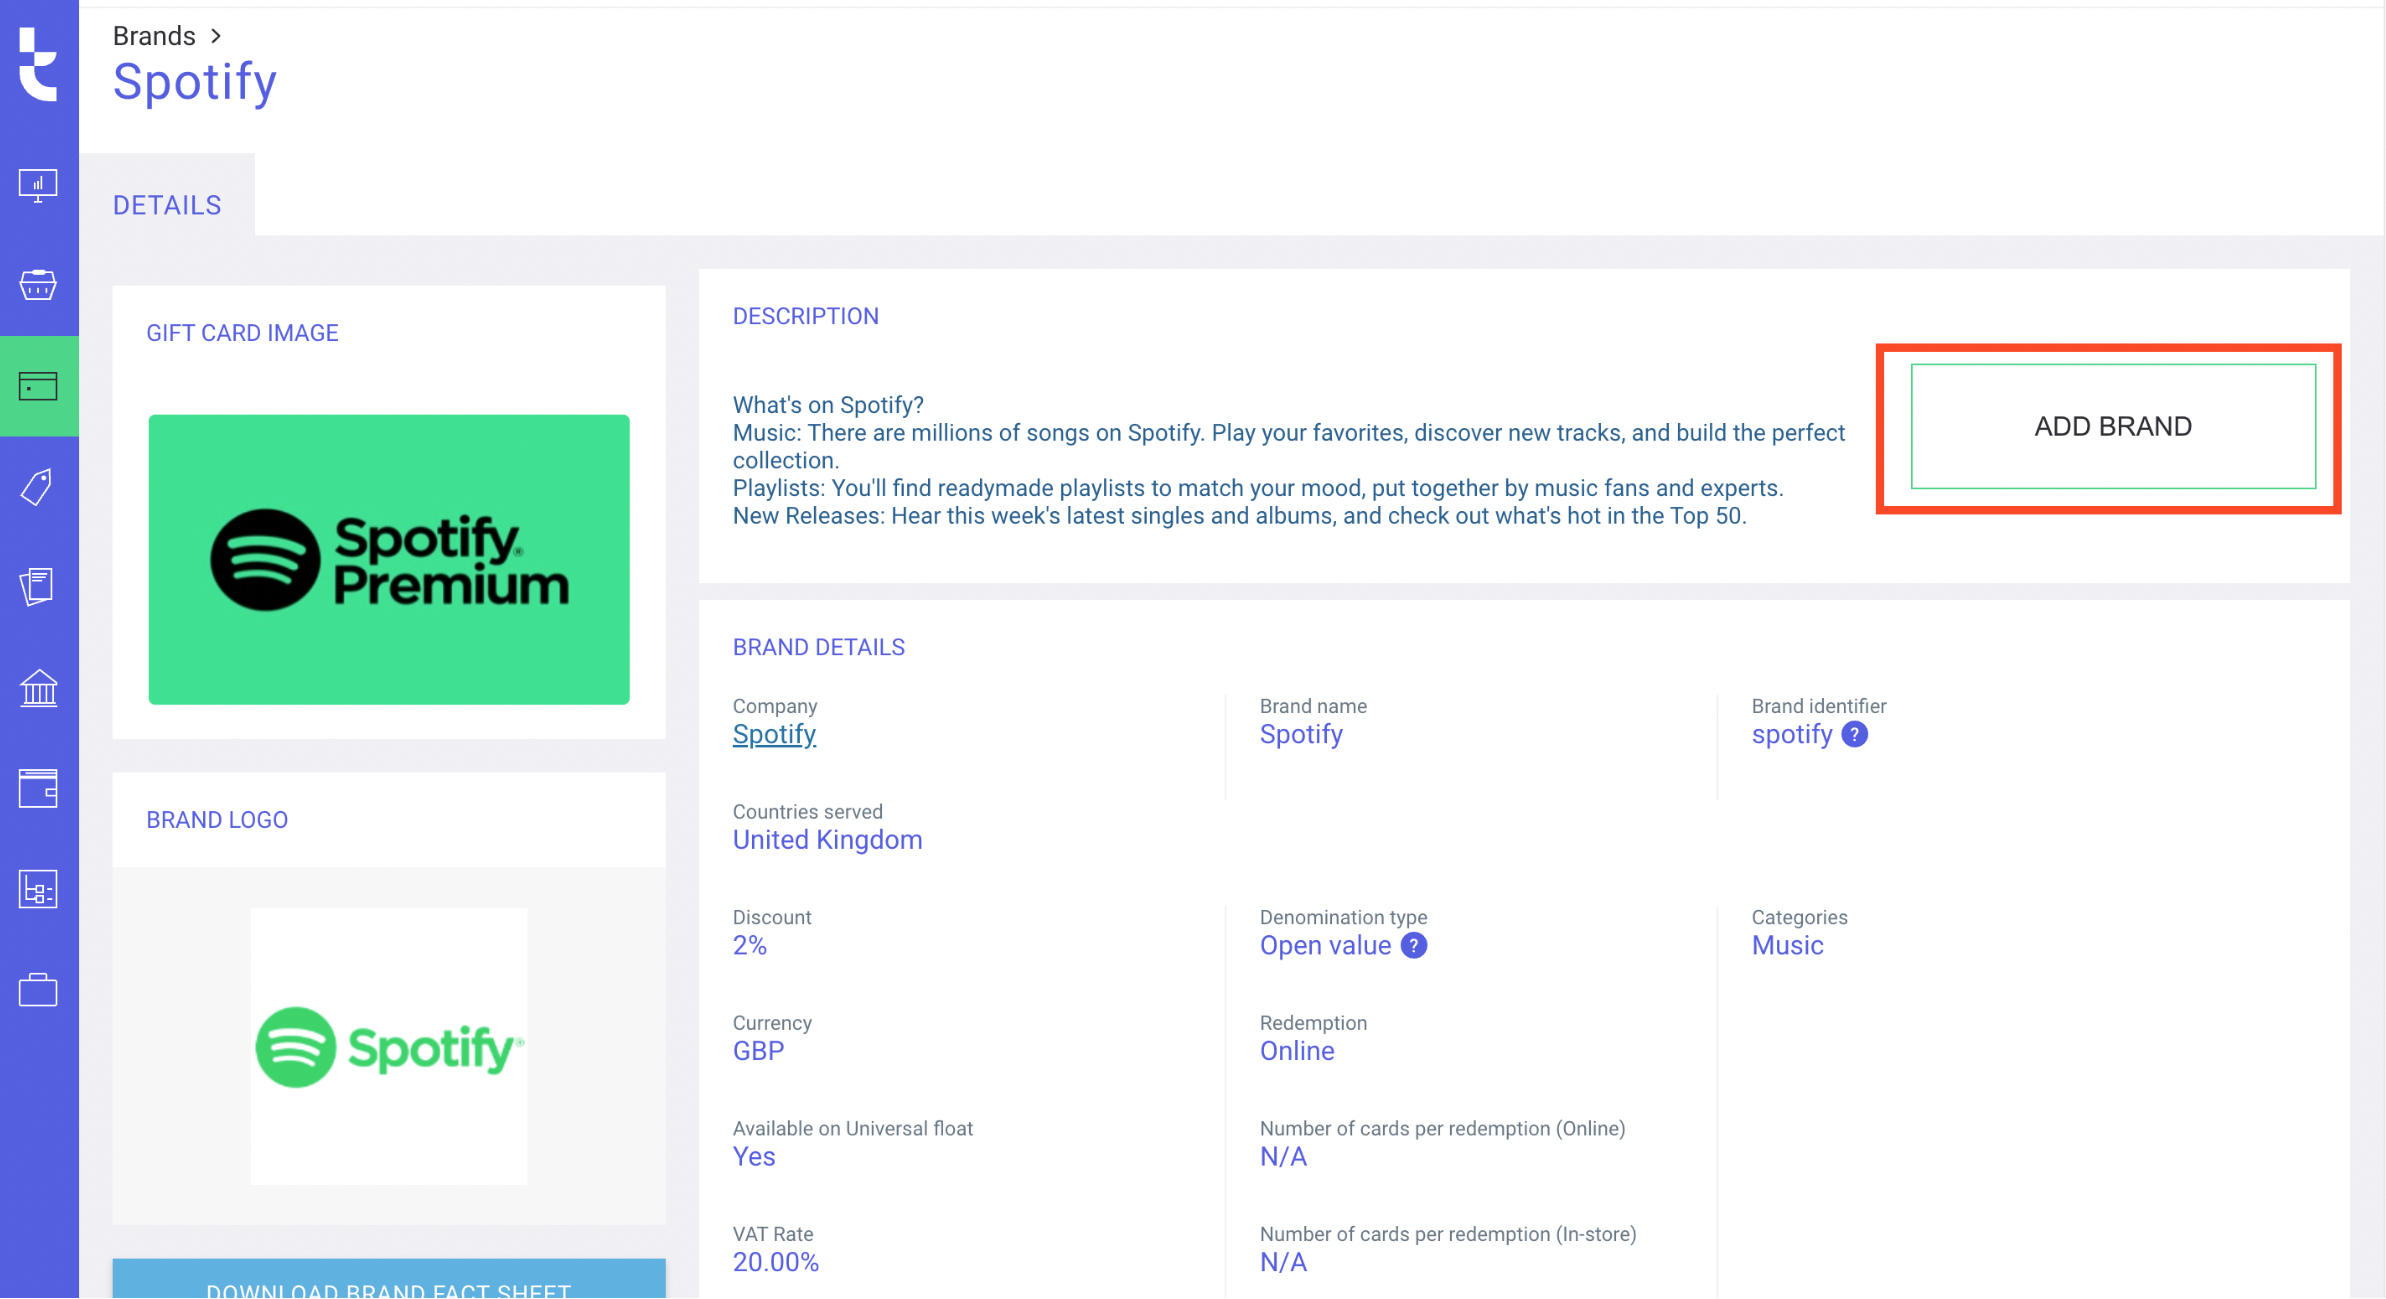
Task: Click the United Kingdom countries served value
Action: tap(828, 840)
